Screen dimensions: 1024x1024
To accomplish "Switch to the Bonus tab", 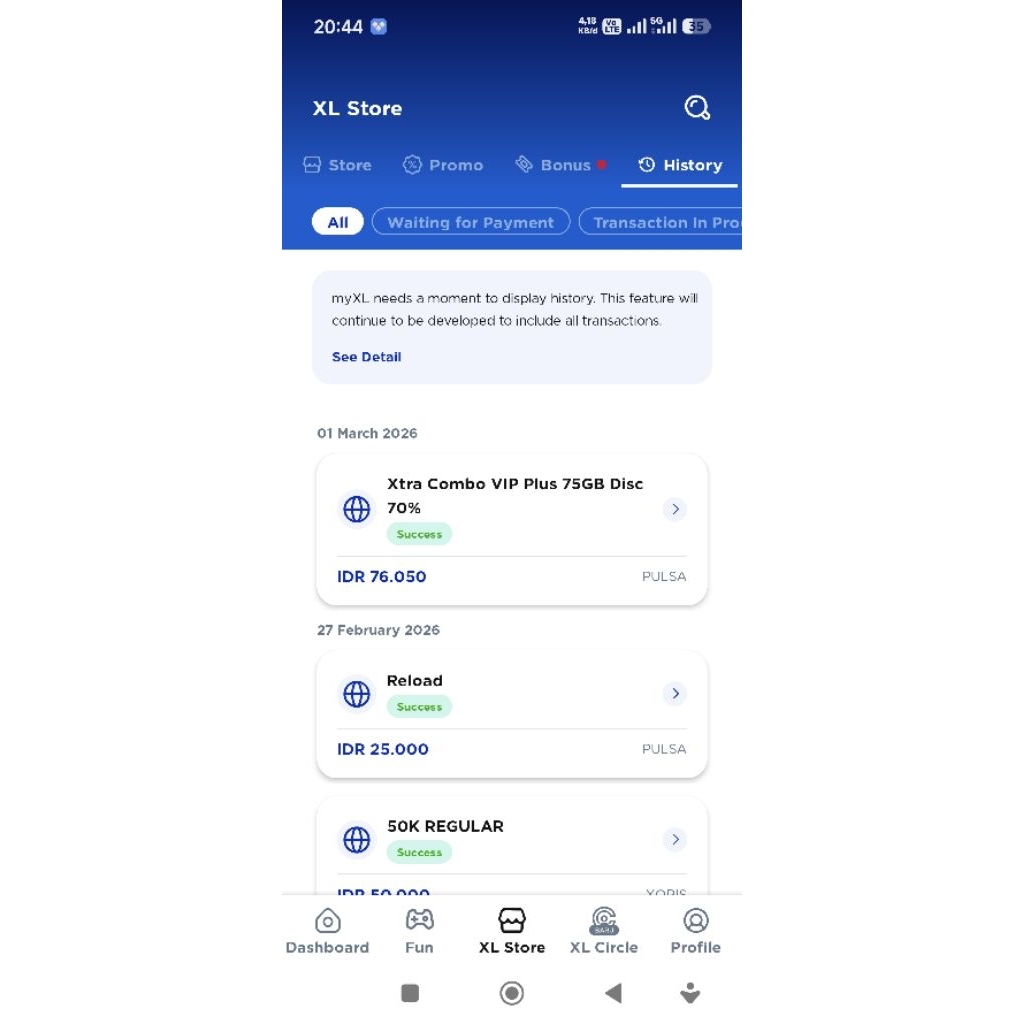I will coord(560,165).
